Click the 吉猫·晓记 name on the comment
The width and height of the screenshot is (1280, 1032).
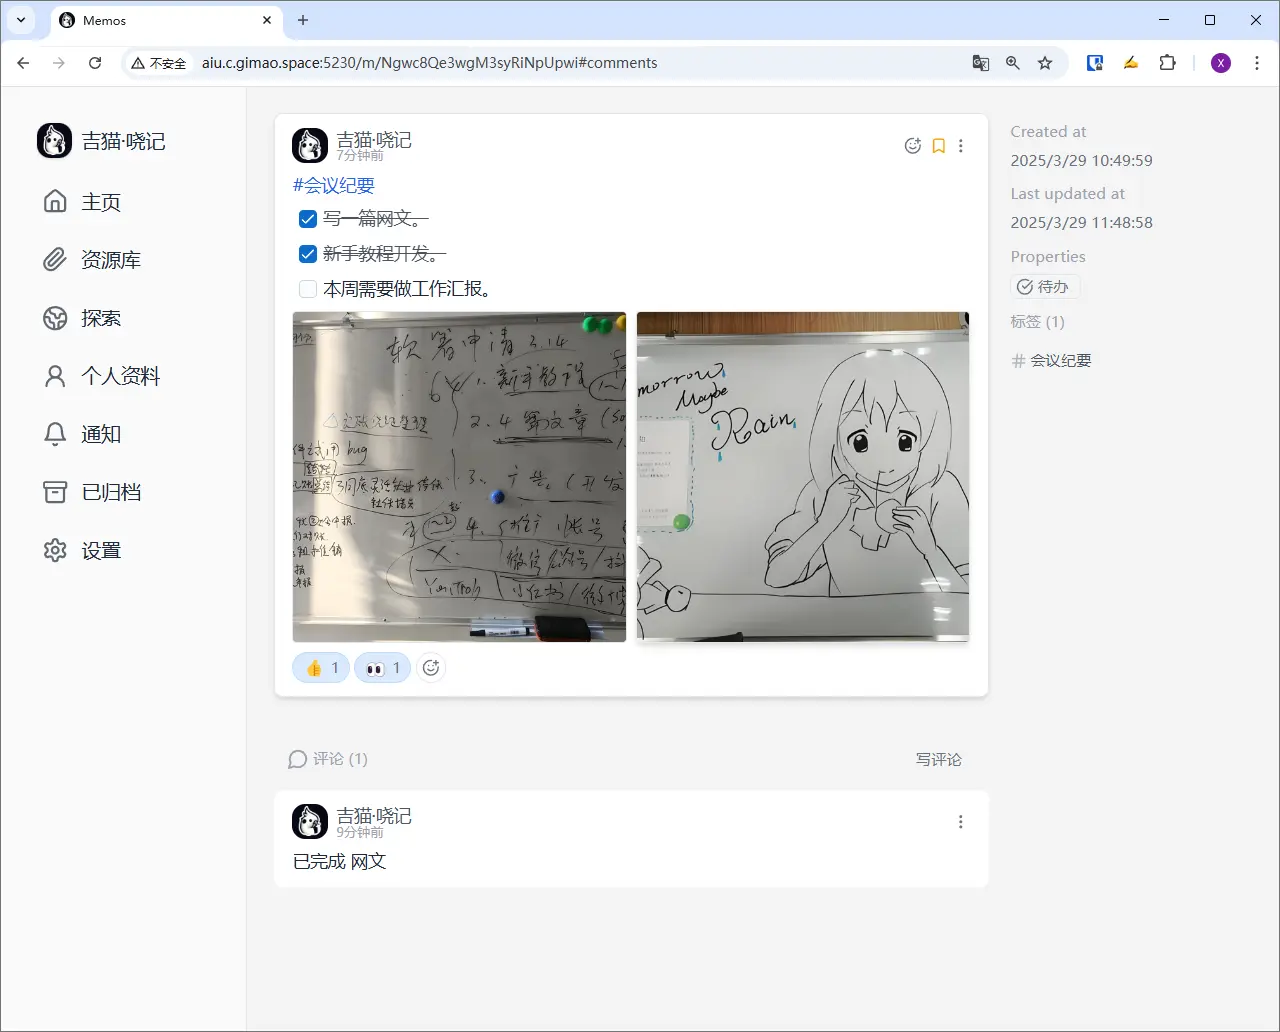(374, 816)
